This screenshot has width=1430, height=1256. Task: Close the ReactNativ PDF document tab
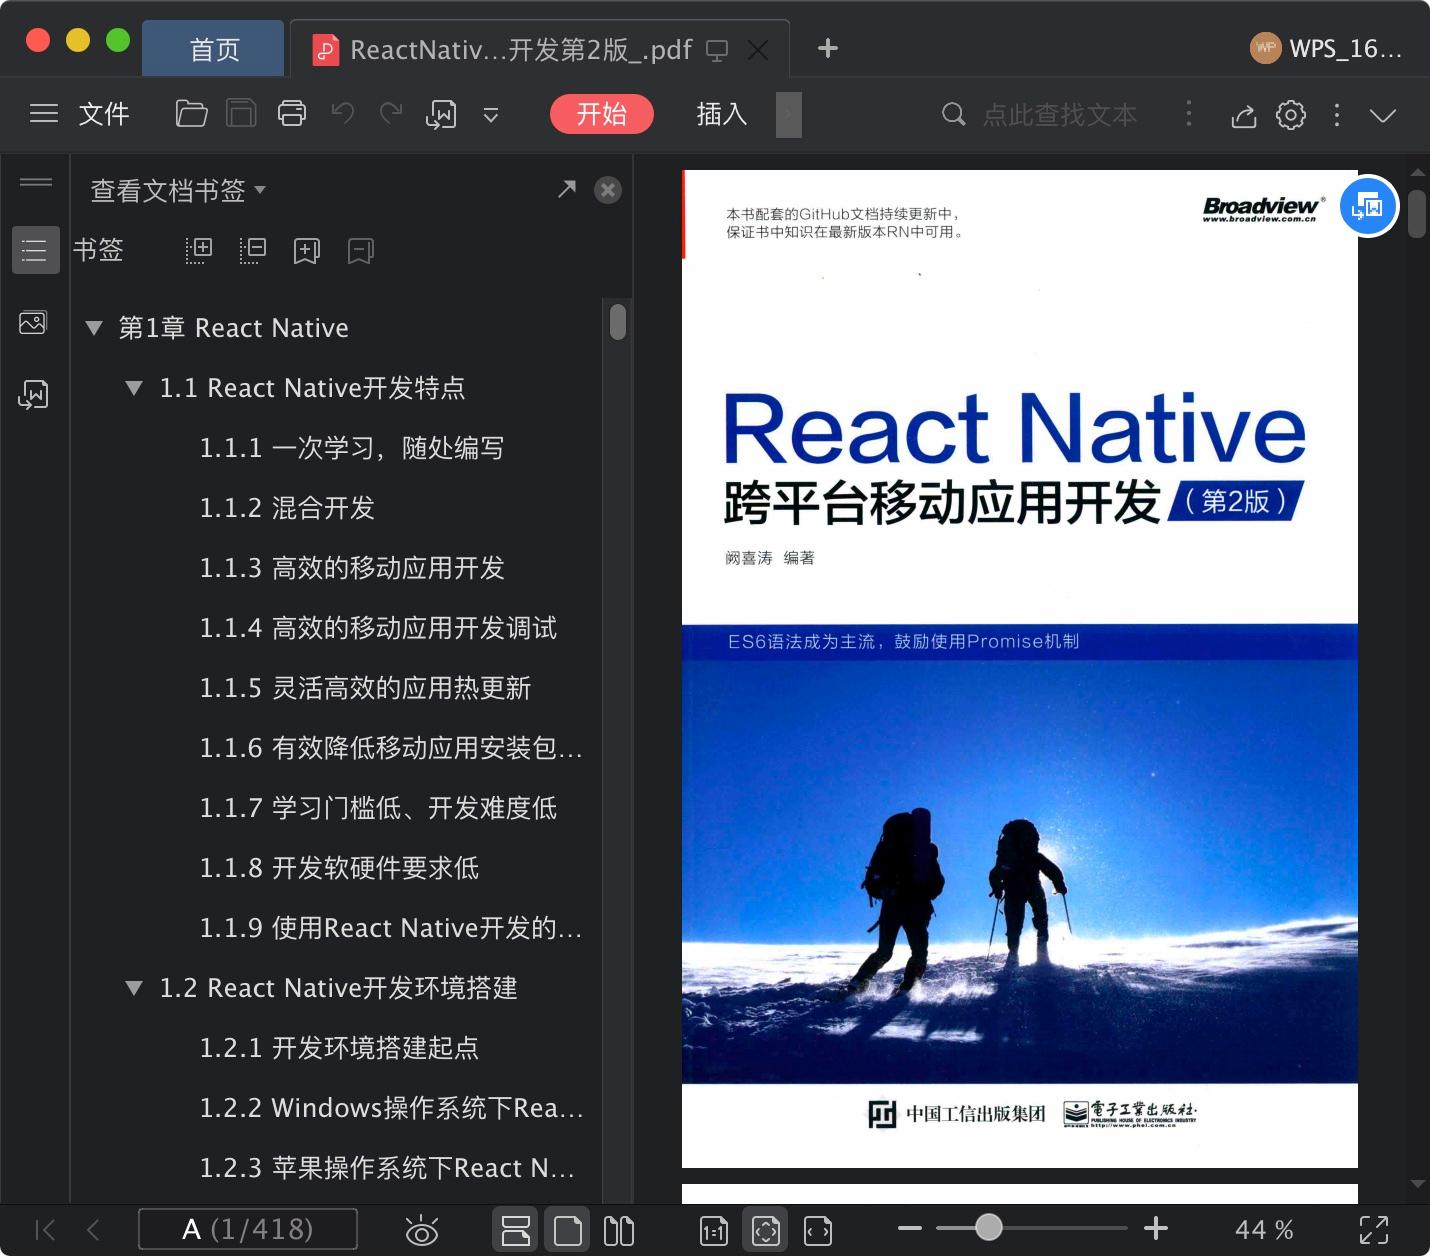click(x=759, y=50)
